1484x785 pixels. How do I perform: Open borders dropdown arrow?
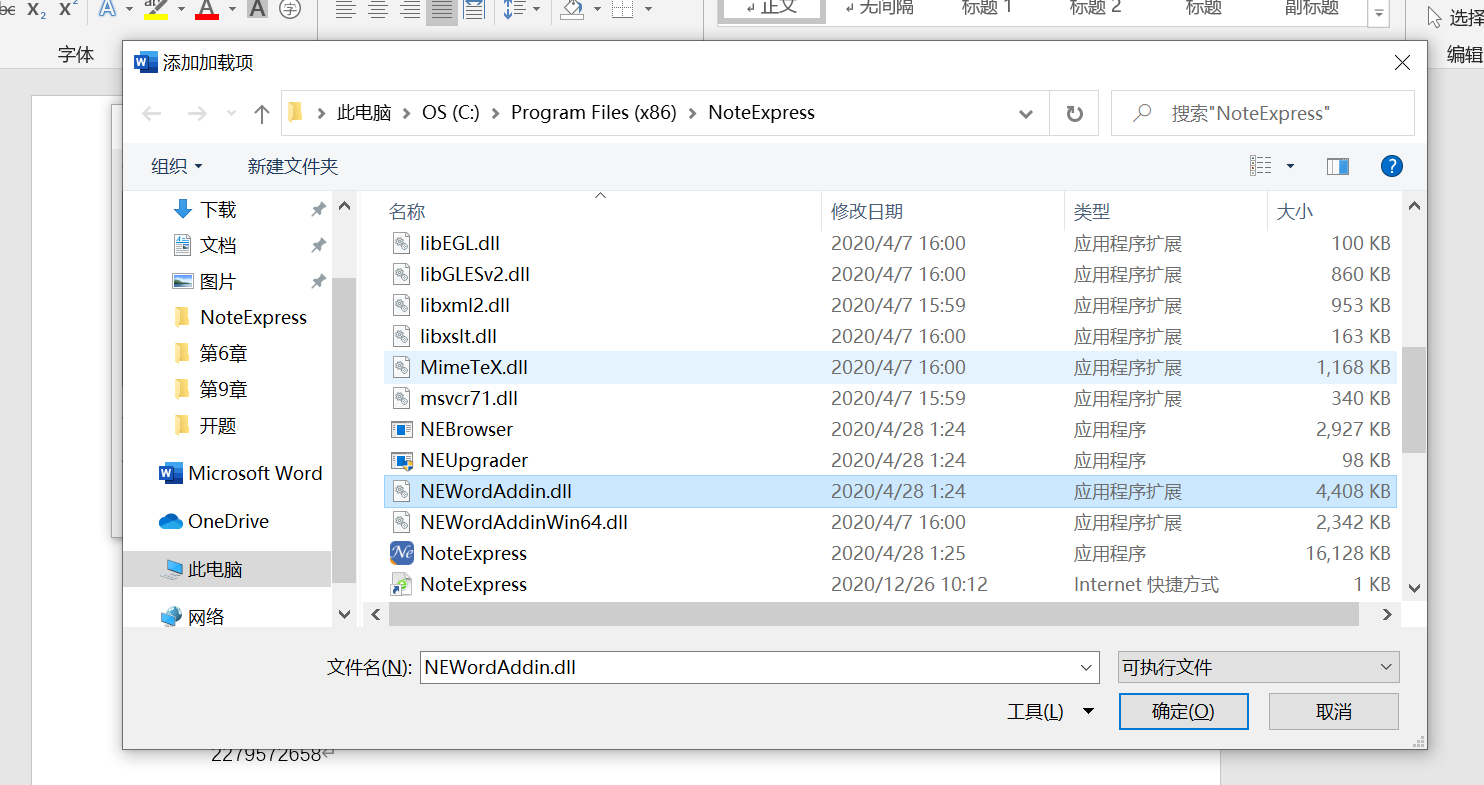pyautogui.click(x=647, y=9)
